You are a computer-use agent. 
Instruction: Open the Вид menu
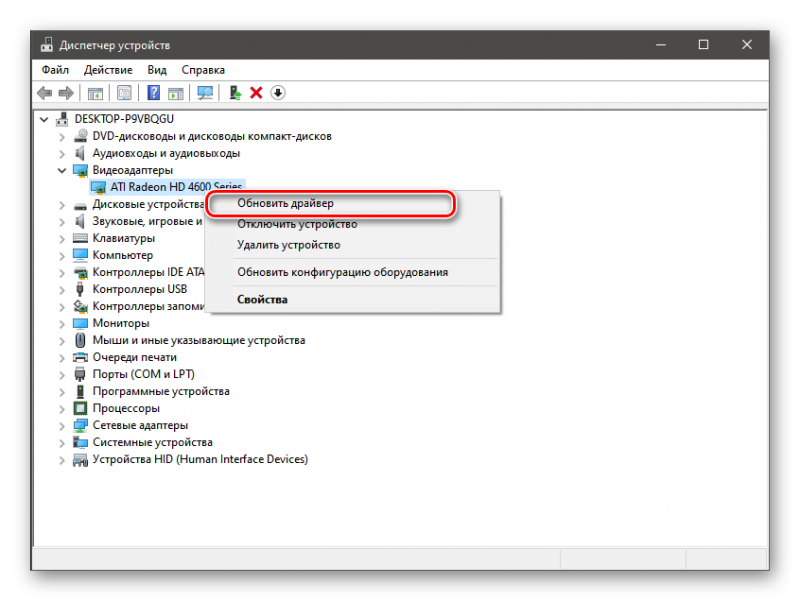(x=157, y=70)
